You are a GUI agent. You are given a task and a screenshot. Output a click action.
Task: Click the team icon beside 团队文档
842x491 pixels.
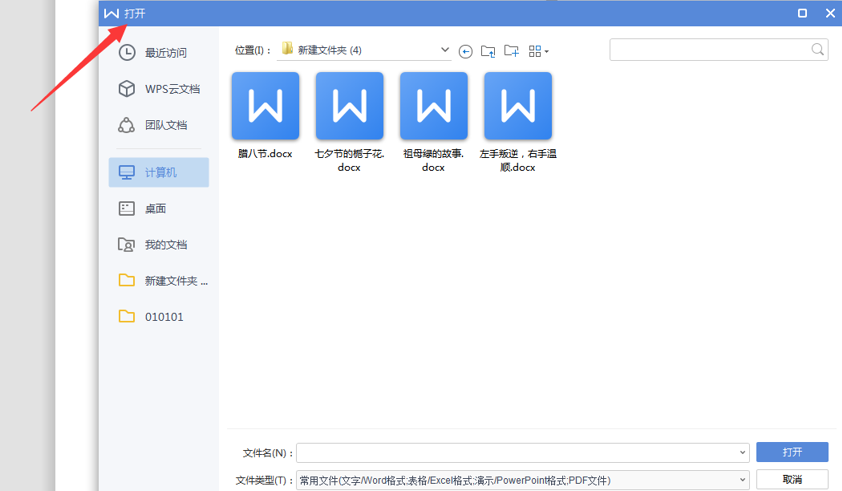click(x=126, y=125)
